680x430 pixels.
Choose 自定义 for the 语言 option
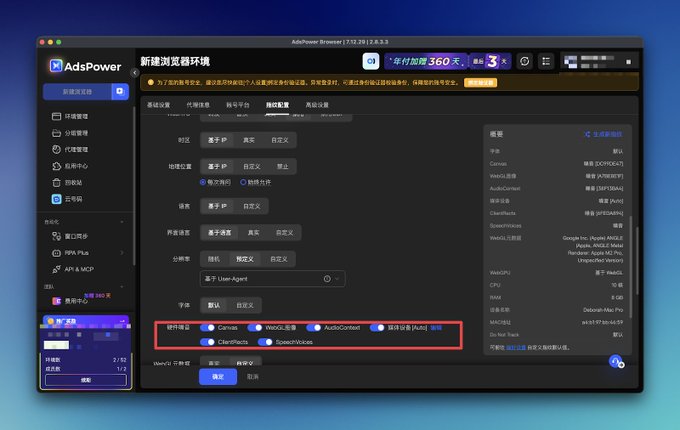click(x=252, y=206)
